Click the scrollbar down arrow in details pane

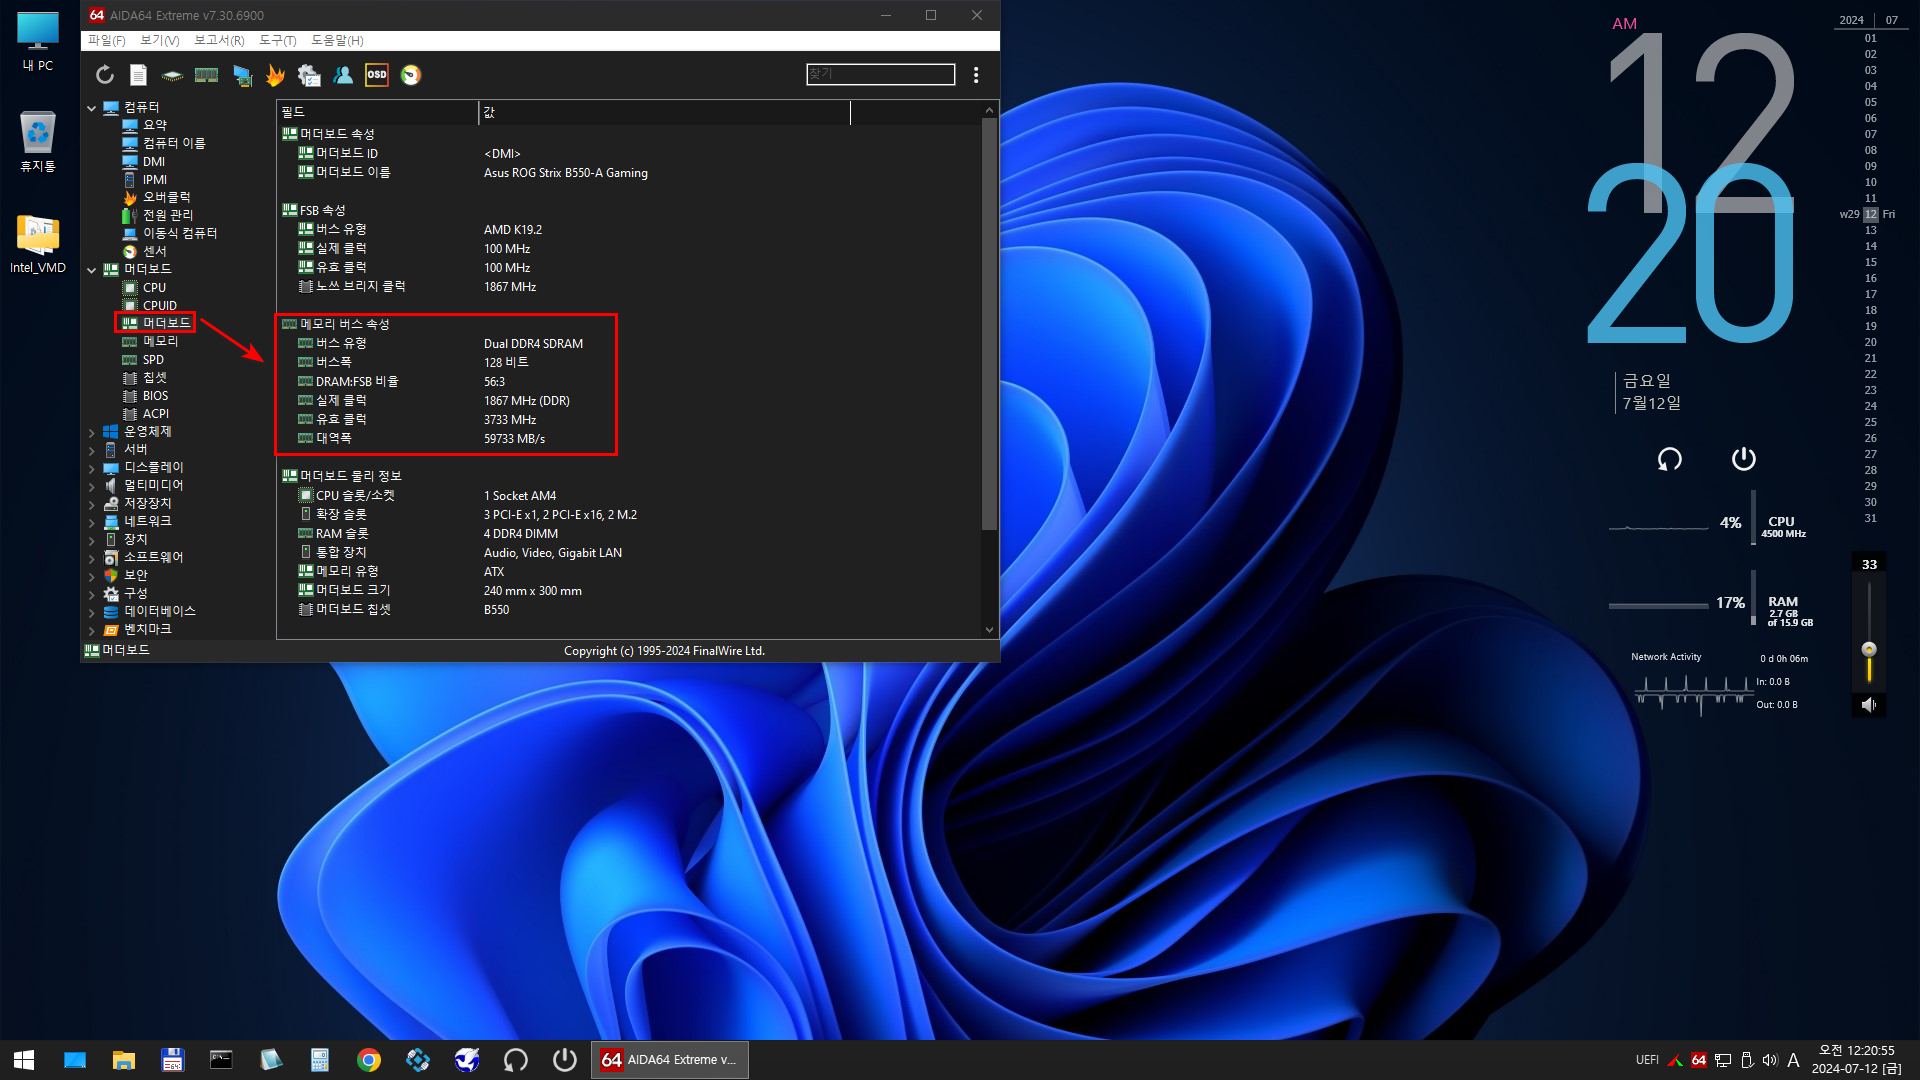pyautogui.click(x=989, y=630)
